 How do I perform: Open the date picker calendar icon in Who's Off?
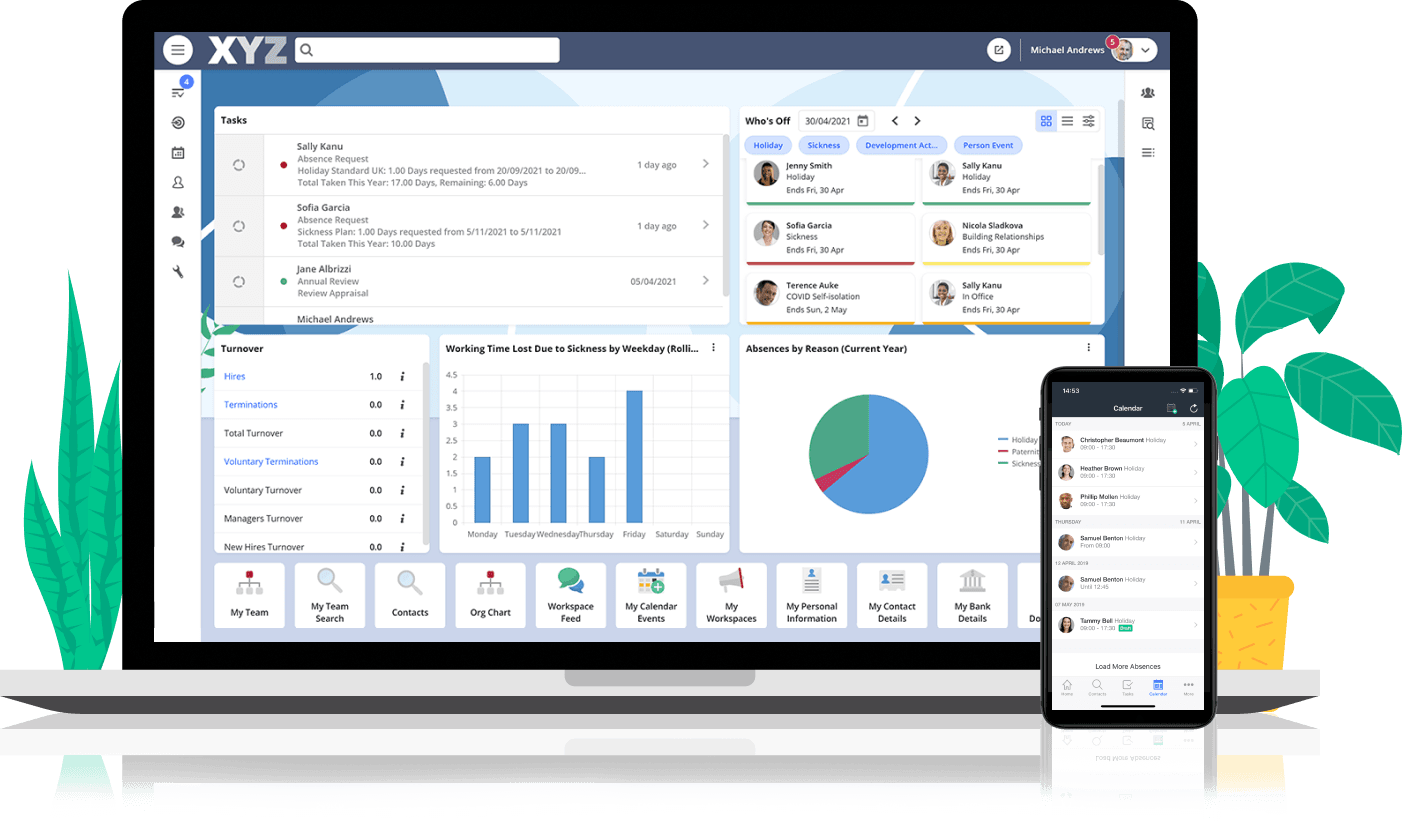click(x=863, y=121)
